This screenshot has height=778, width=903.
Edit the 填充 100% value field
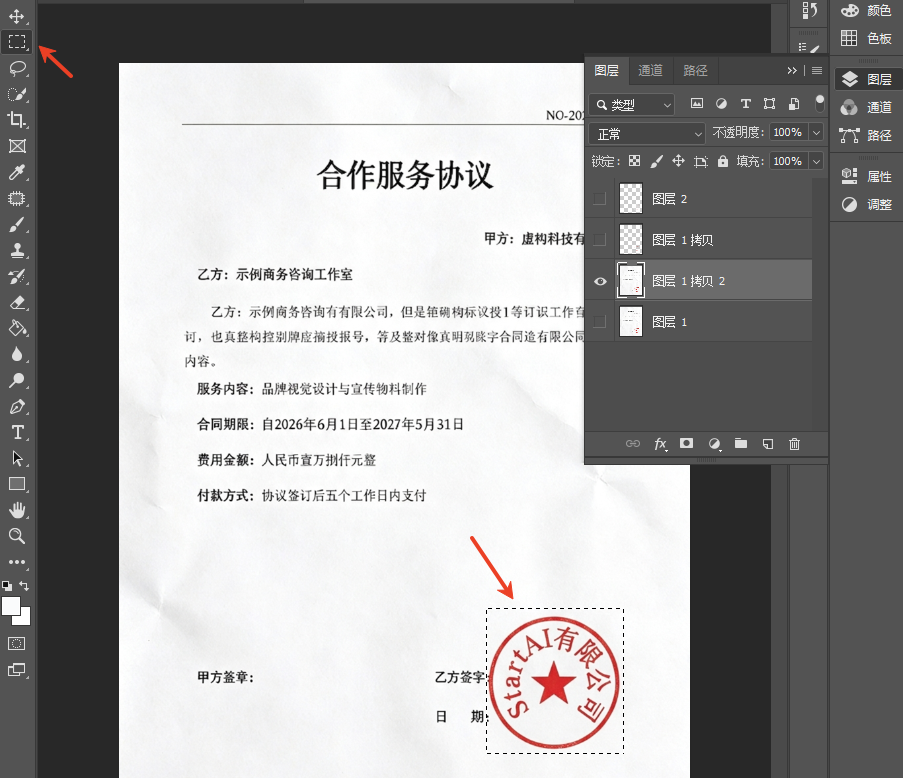[788, 161]
